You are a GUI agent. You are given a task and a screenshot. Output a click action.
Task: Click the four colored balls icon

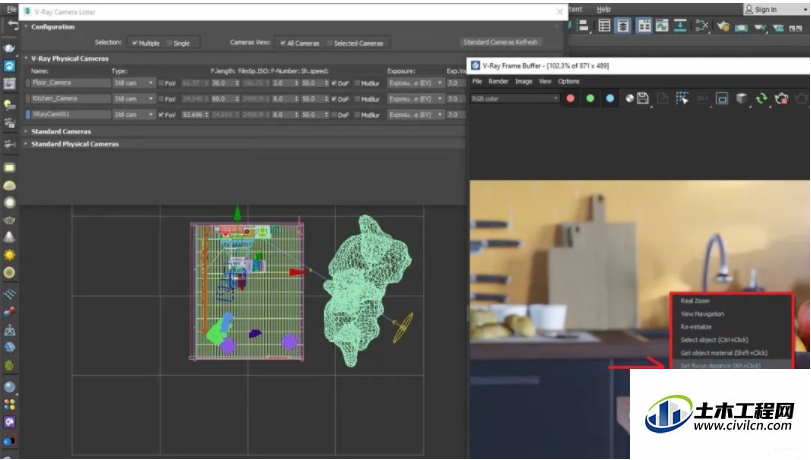click(x=9, y=404)
